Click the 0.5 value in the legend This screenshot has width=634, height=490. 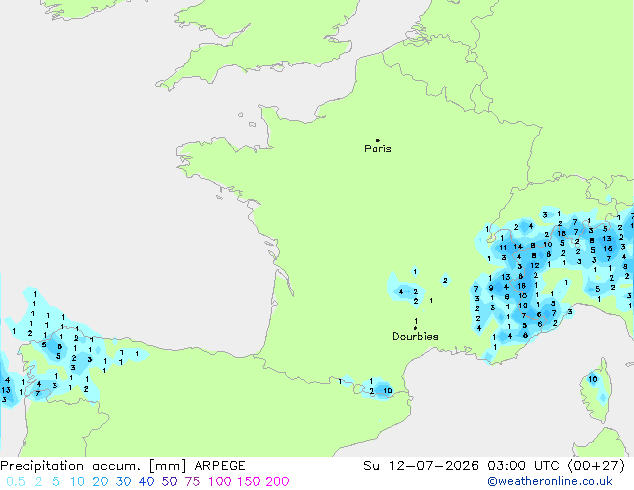(x=16, y=482)
